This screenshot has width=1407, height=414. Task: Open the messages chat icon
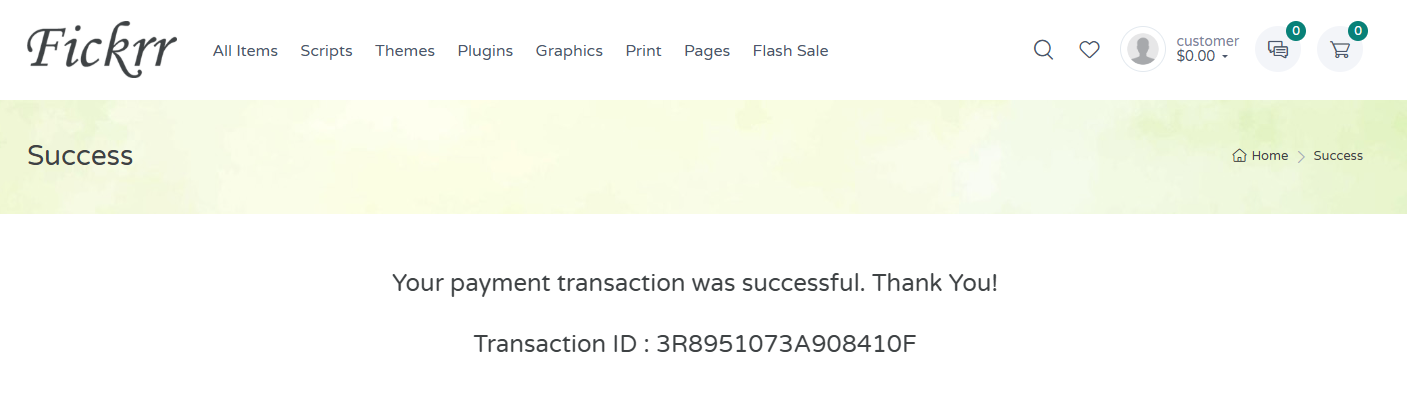pos(1277,50)
